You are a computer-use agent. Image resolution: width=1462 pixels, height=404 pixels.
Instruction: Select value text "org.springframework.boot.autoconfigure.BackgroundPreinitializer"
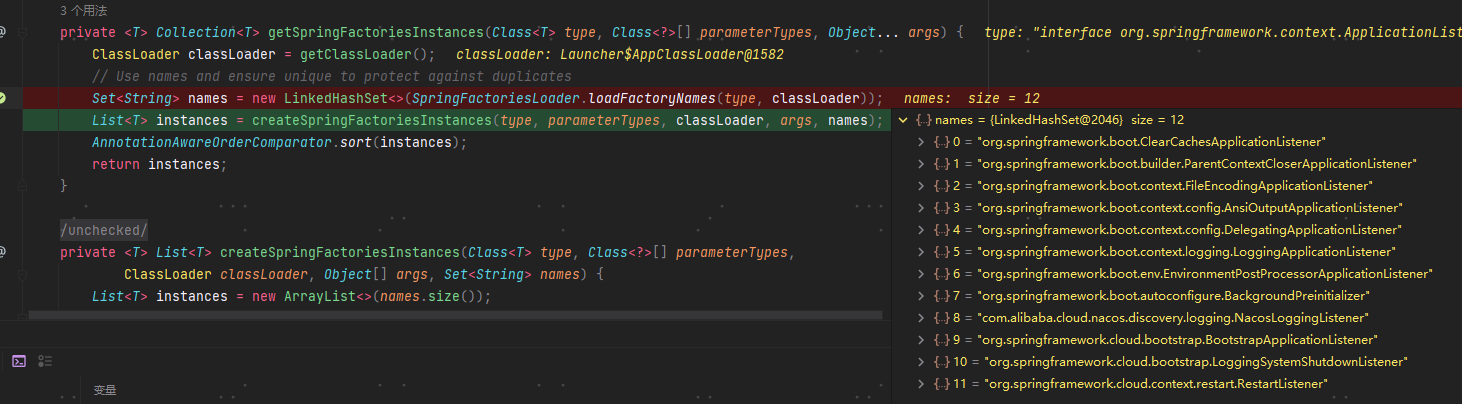(x=1173, y=296)
